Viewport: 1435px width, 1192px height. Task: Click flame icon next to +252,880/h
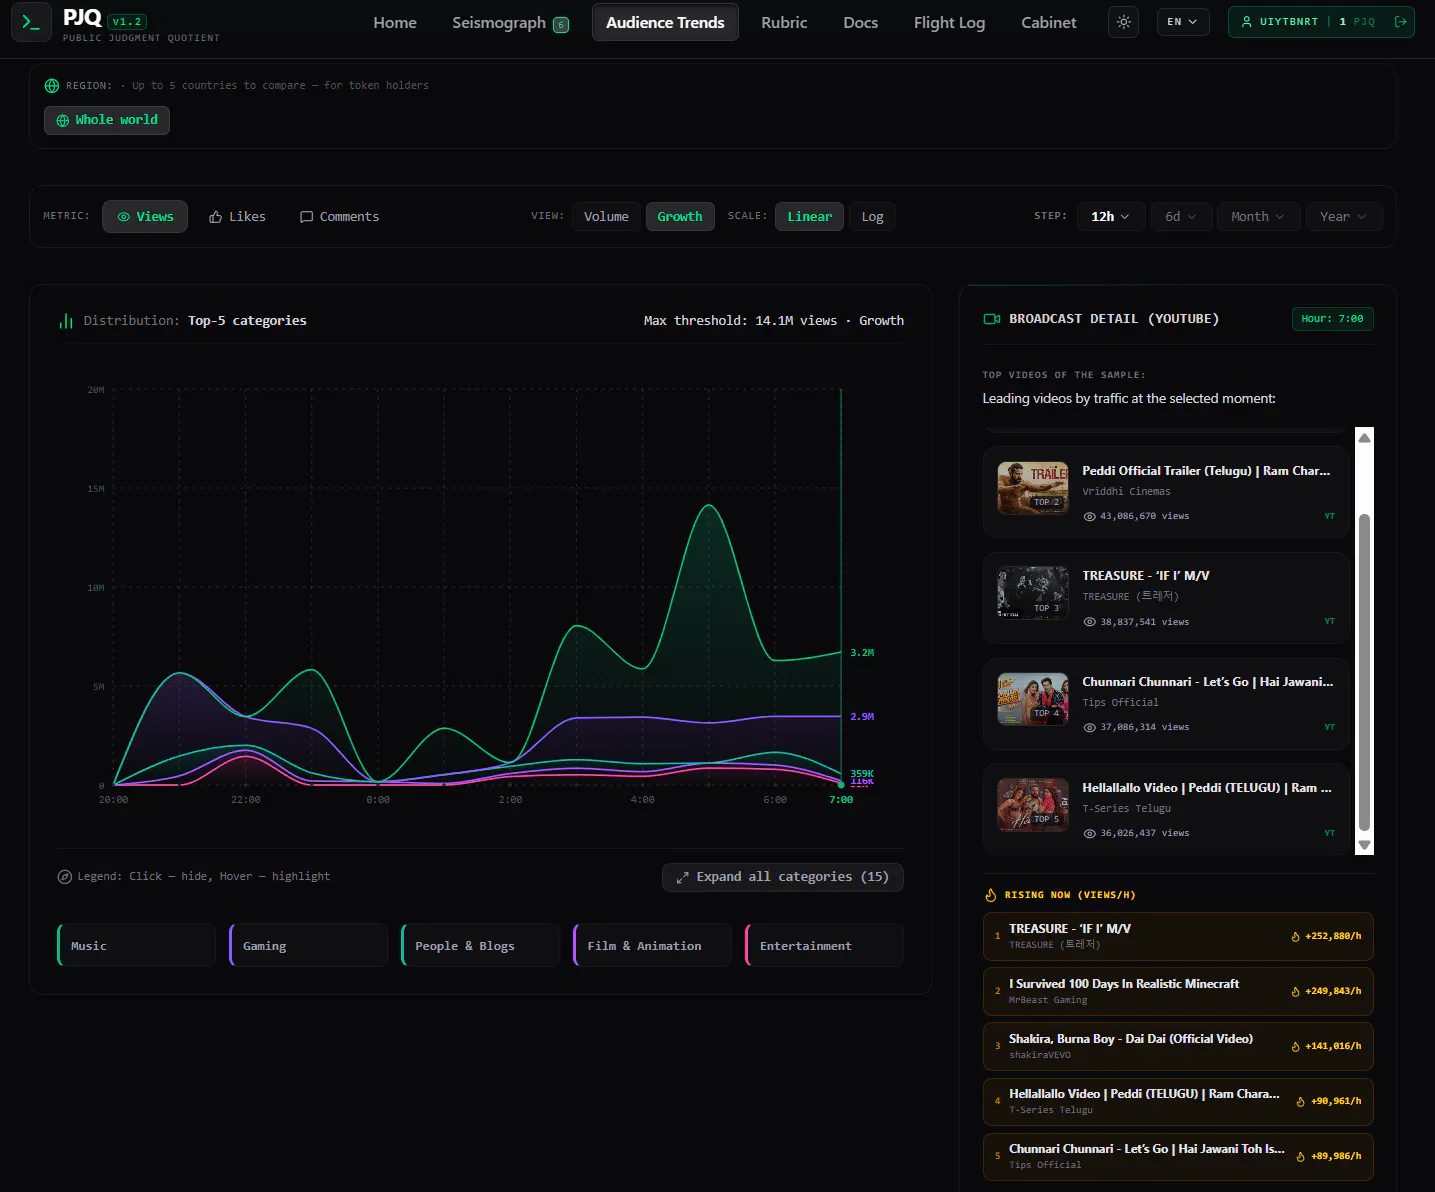(1296, 937)
